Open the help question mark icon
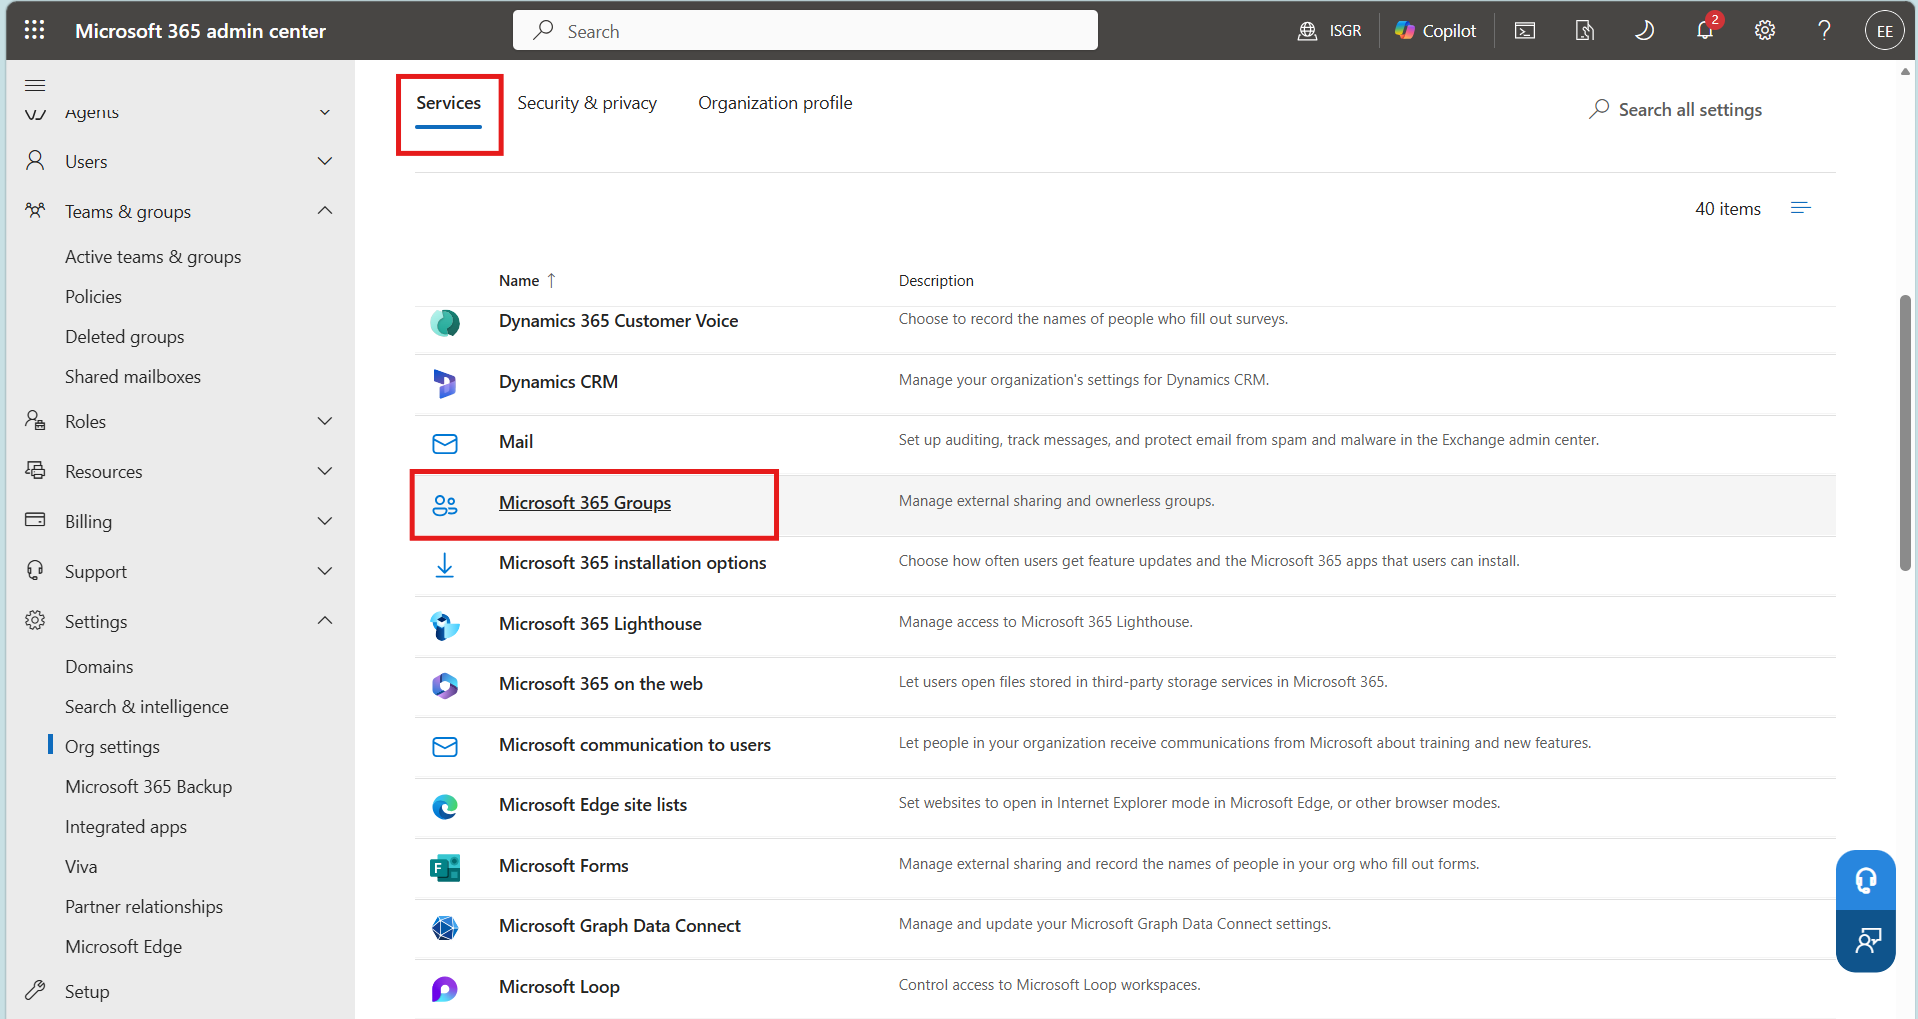The height and width of the screenshot is (1019, 1918). point(1824,30)
